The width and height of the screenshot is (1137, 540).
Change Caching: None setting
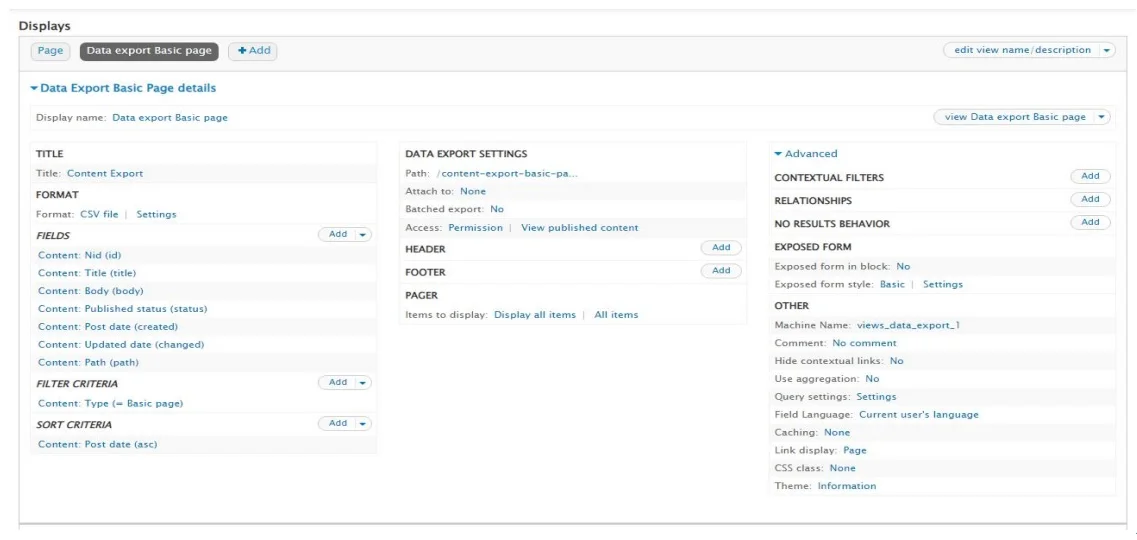tap(837, 432)
